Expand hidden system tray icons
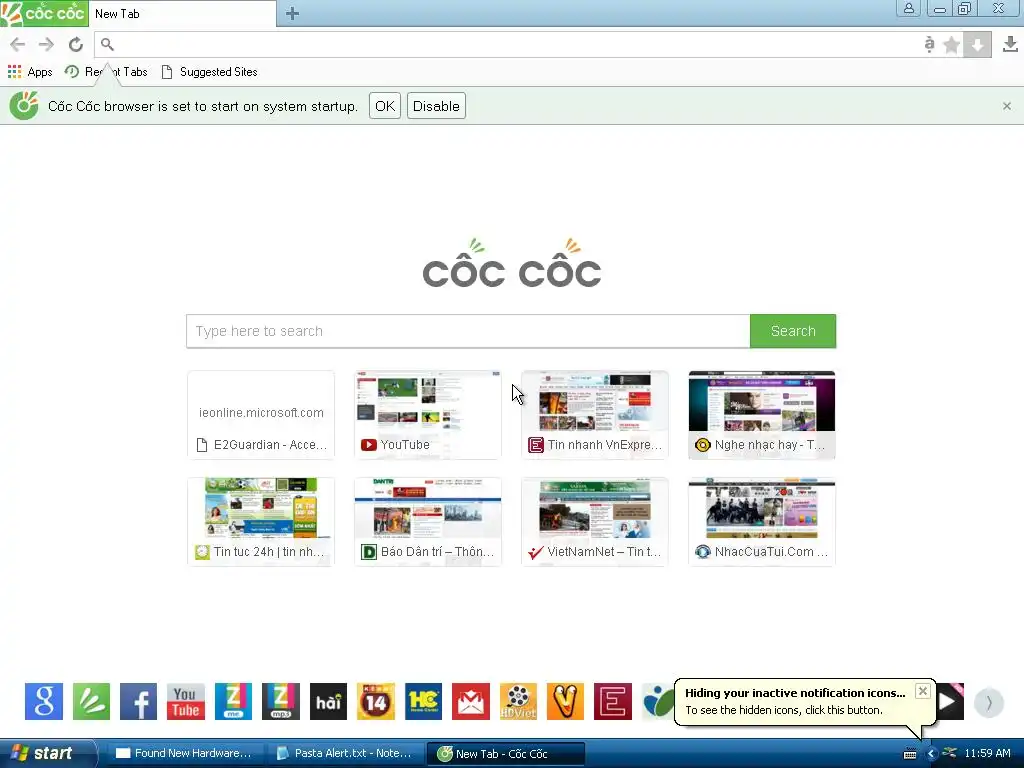The height and width of the screenshot is (768, 1024). 931,754
